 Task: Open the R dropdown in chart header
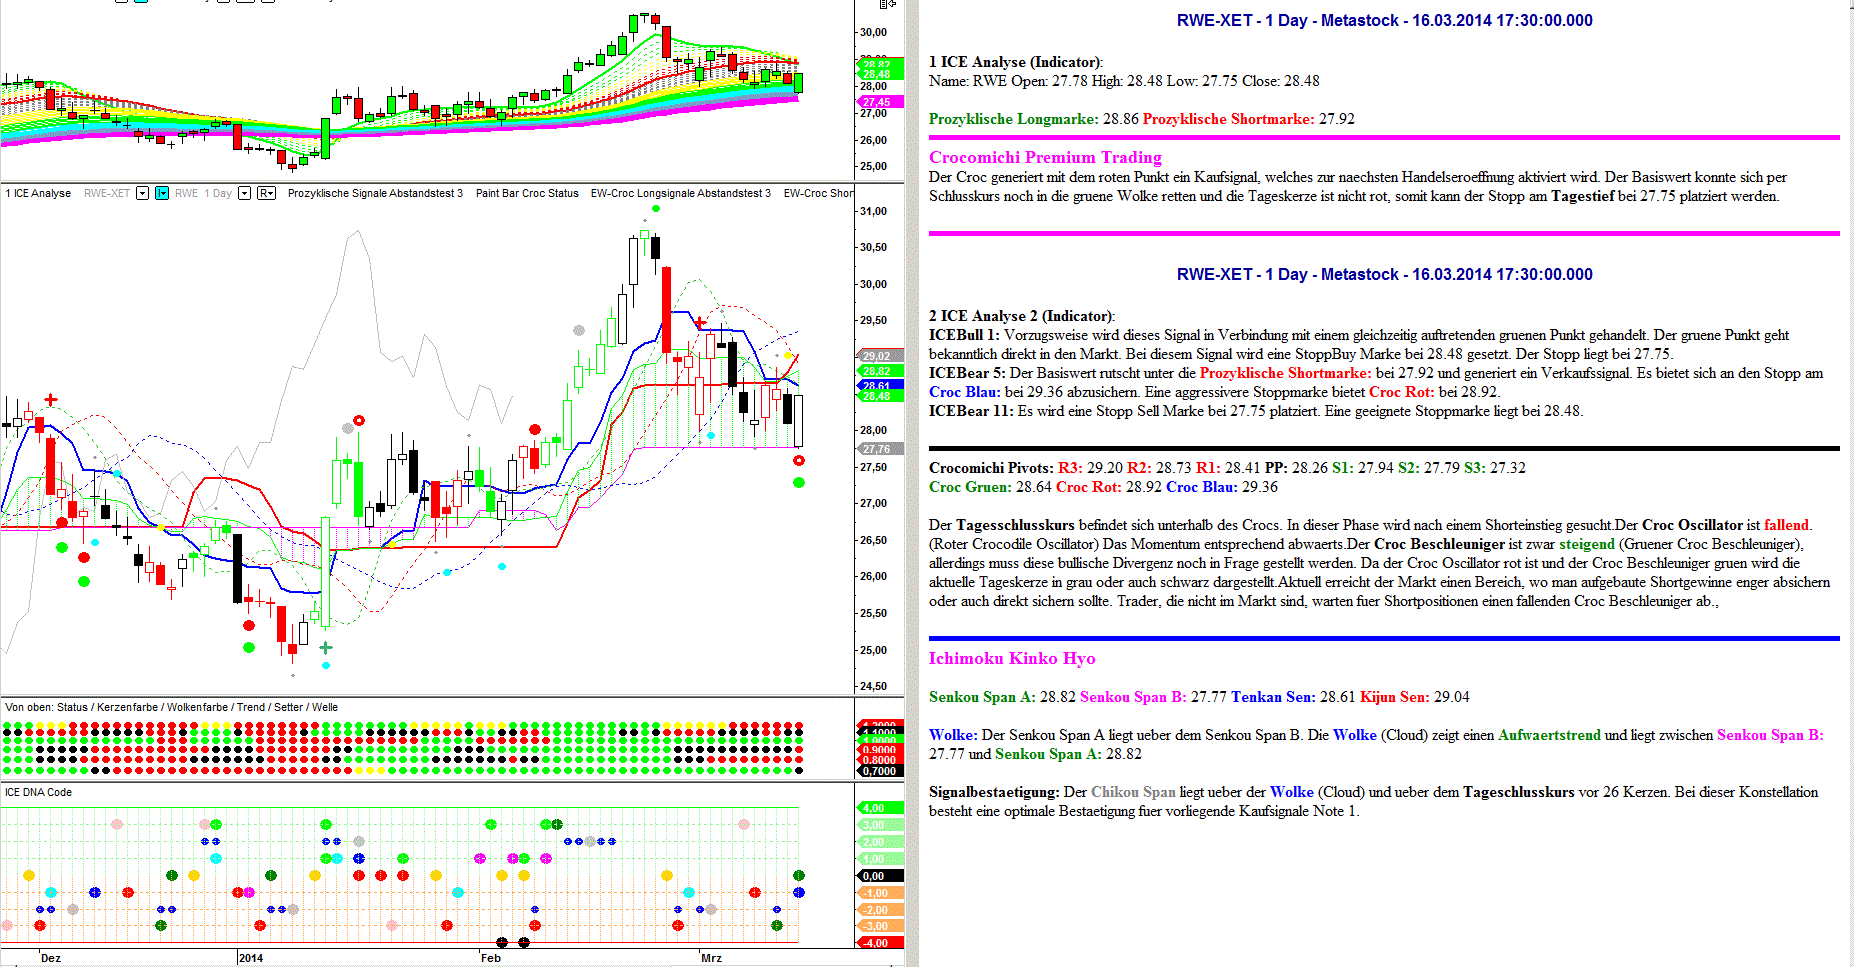pos(266,193)
